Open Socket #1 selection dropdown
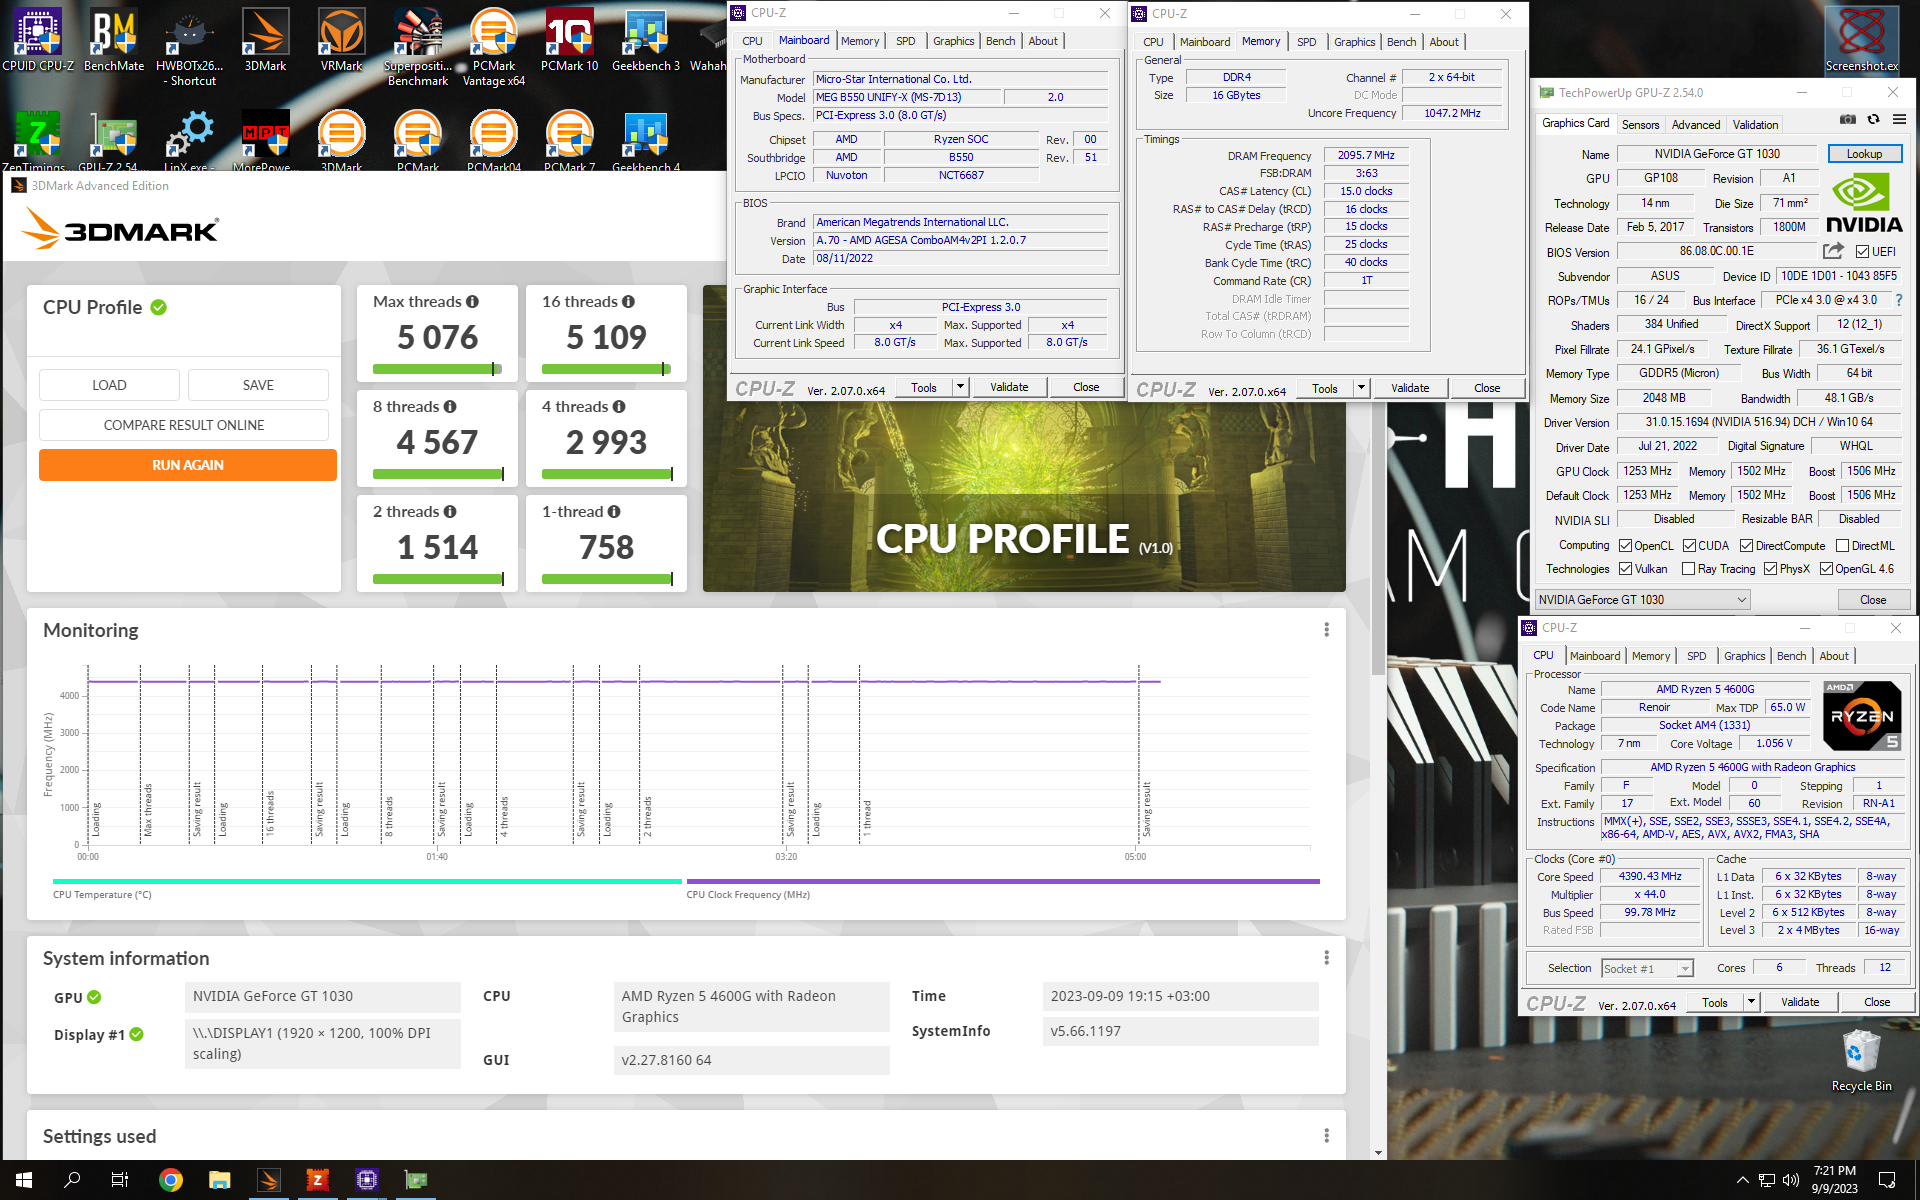Image resolution: width=1920 pixels, height=1200 pixels. coord(1647,968)
